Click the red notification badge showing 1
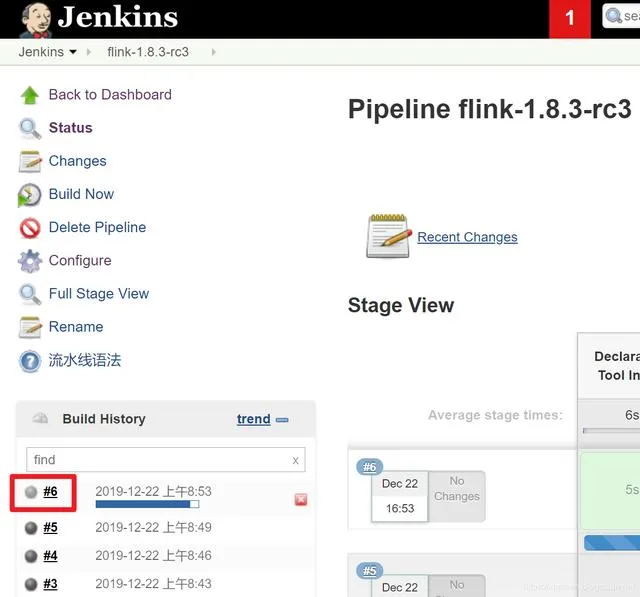 pyautogui.click(x=570, y=19)
